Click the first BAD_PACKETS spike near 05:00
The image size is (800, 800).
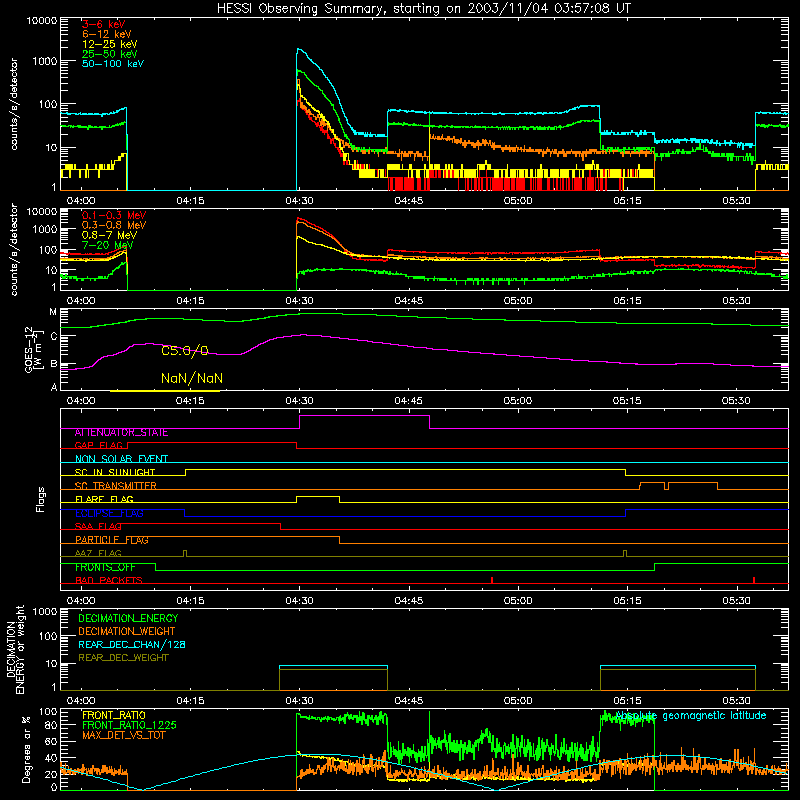[492, 580]
